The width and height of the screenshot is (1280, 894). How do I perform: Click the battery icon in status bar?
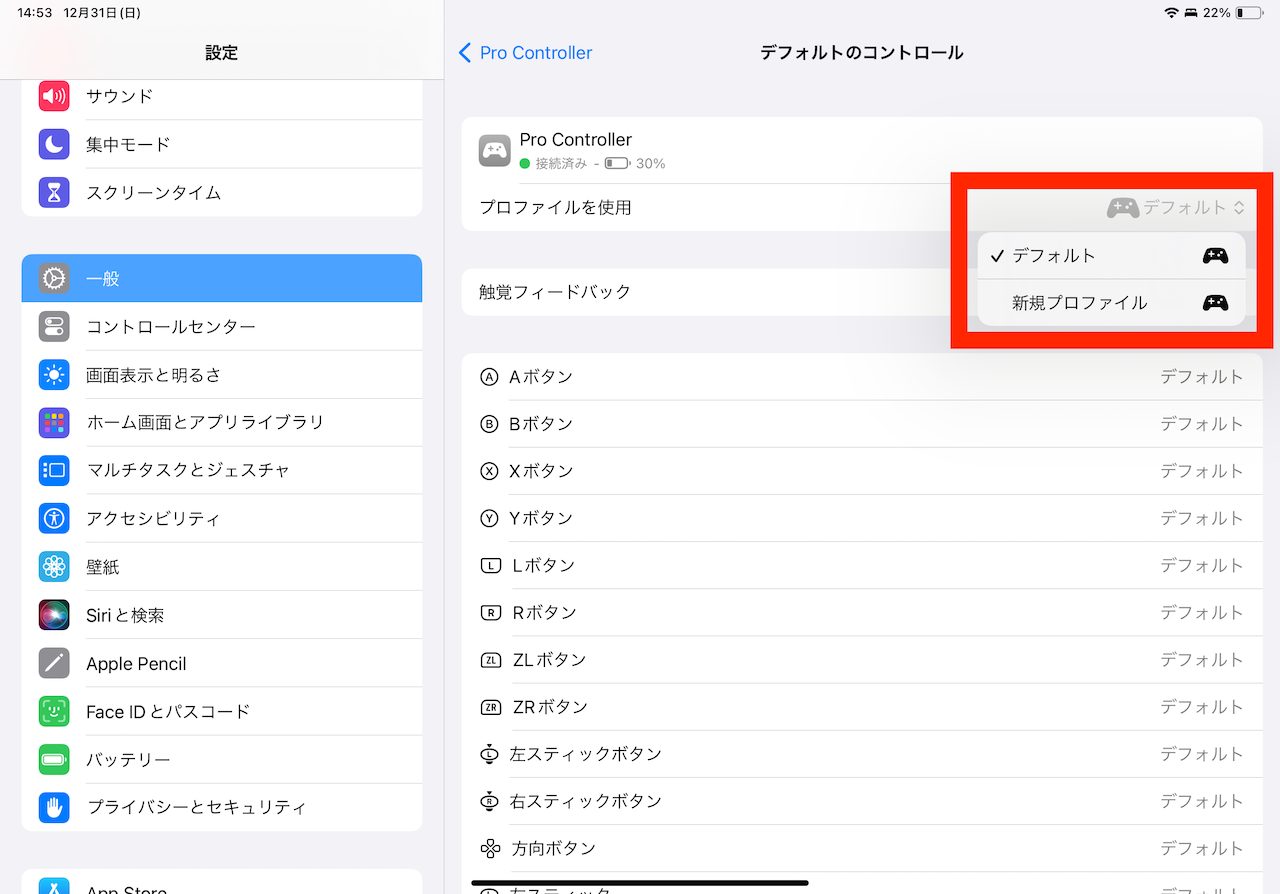1248,13
